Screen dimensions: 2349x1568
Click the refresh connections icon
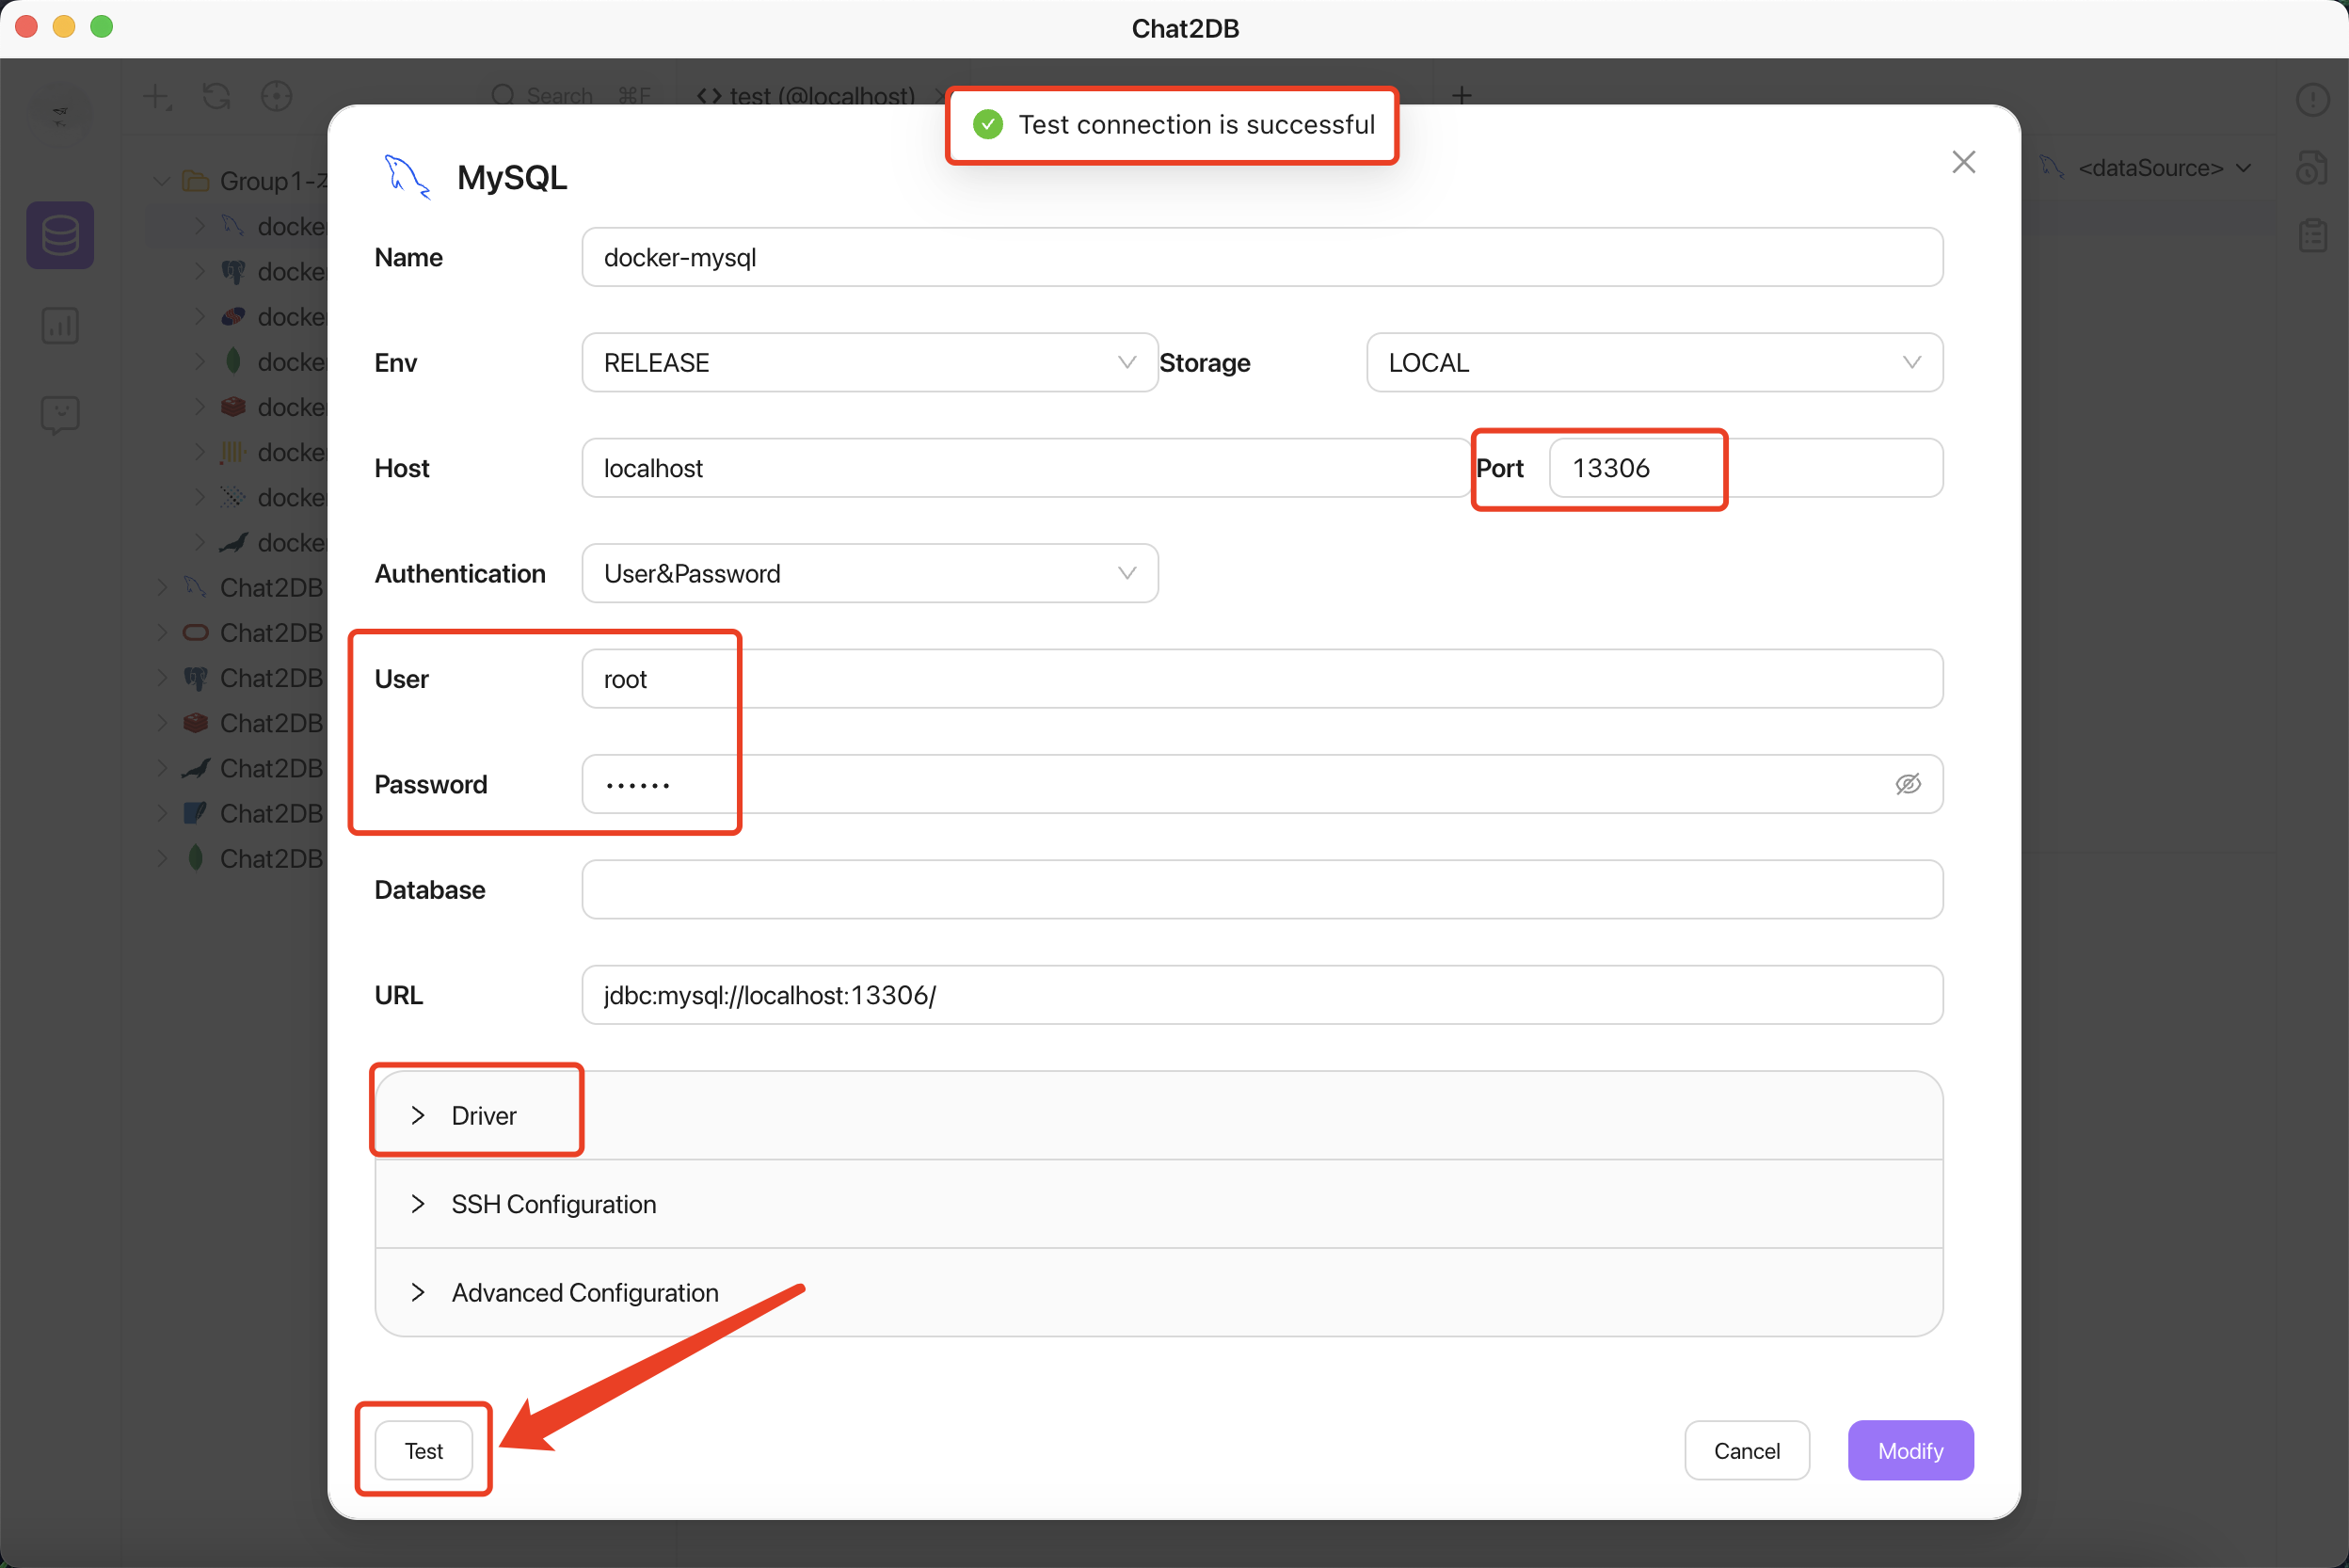click(x=217, y=97)
